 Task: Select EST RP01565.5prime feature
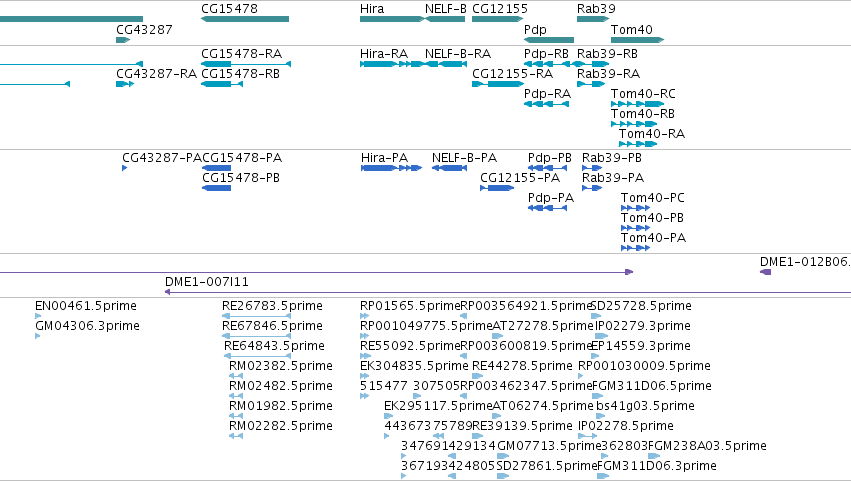click(x=364, y=317)
